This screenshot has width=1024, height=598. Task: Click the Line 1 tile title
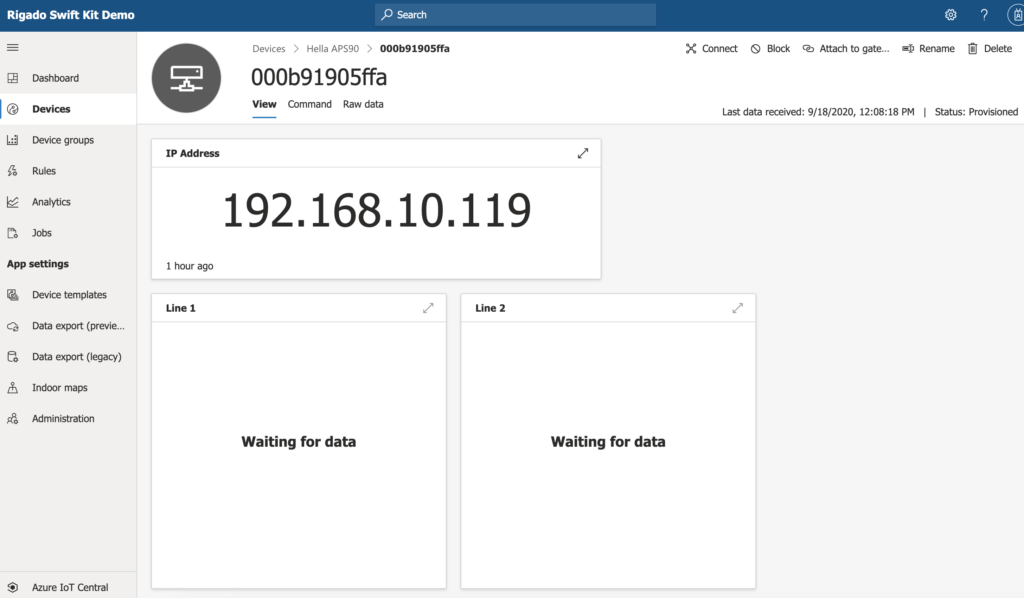180,308
